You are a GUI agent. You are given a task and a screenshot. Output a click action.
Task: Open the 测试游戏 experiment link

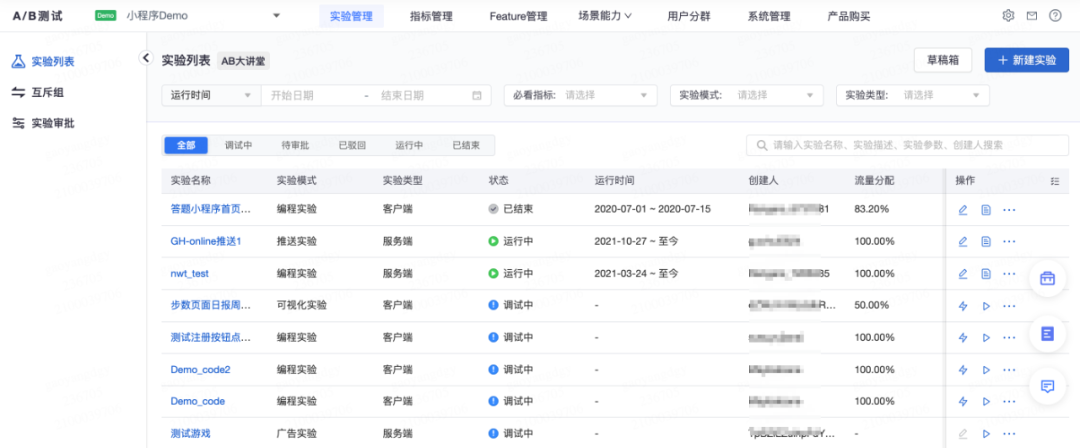(190, 434)
